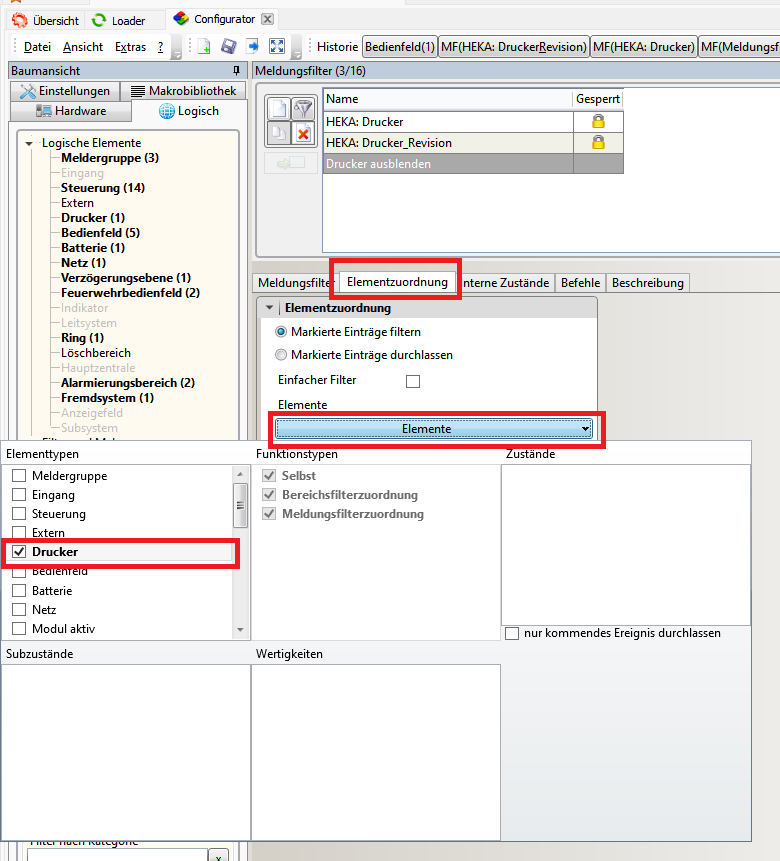Select Alarmierungsbereich (2) in tree
Viewport: 780px width, 861px height.
tap(128, 383)
